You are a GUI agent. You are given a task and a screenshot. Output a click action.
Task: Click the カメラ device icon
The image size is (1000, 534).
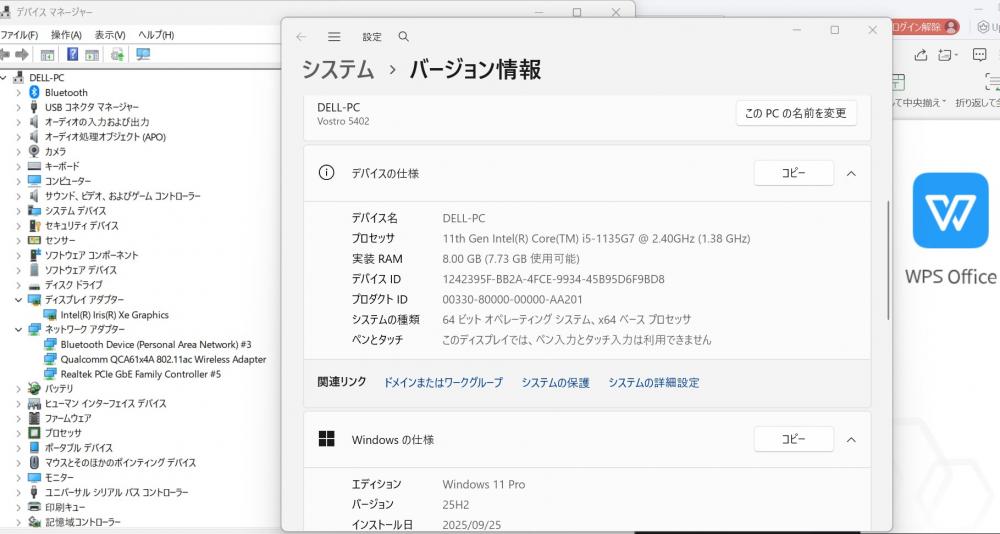pyautogui.click(x=34, y=151)
